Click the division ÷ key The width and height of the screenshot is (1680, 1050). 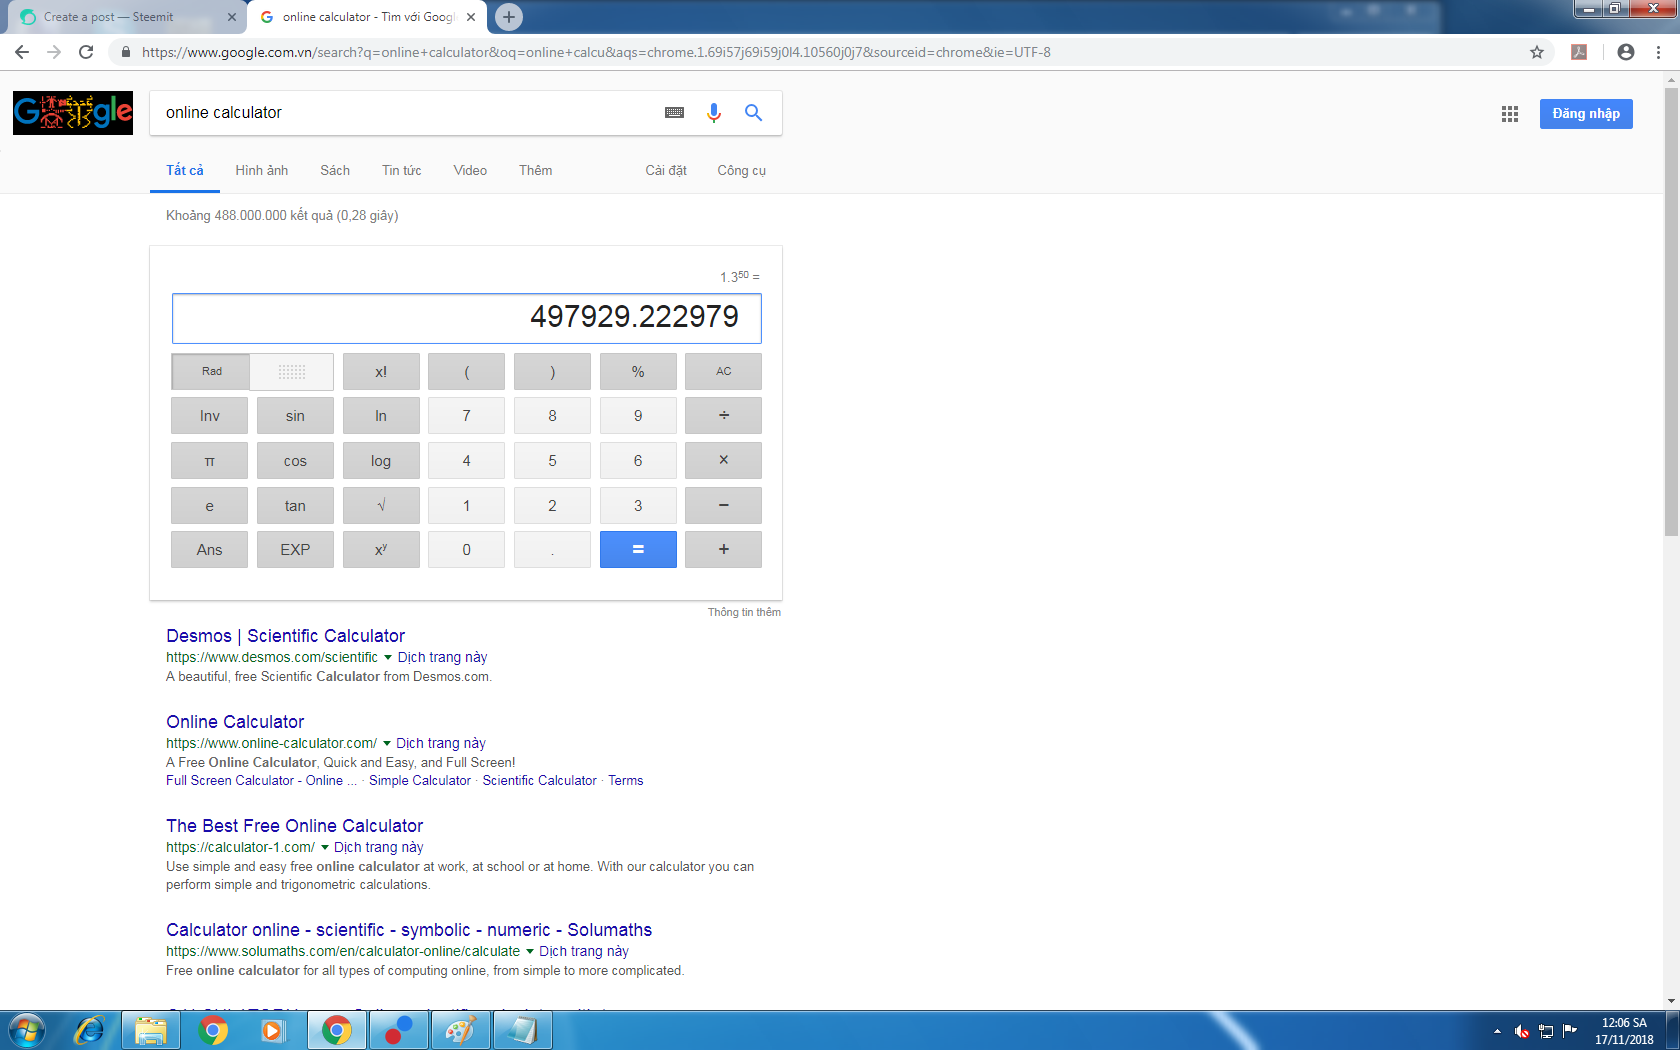tap(724, 416)
